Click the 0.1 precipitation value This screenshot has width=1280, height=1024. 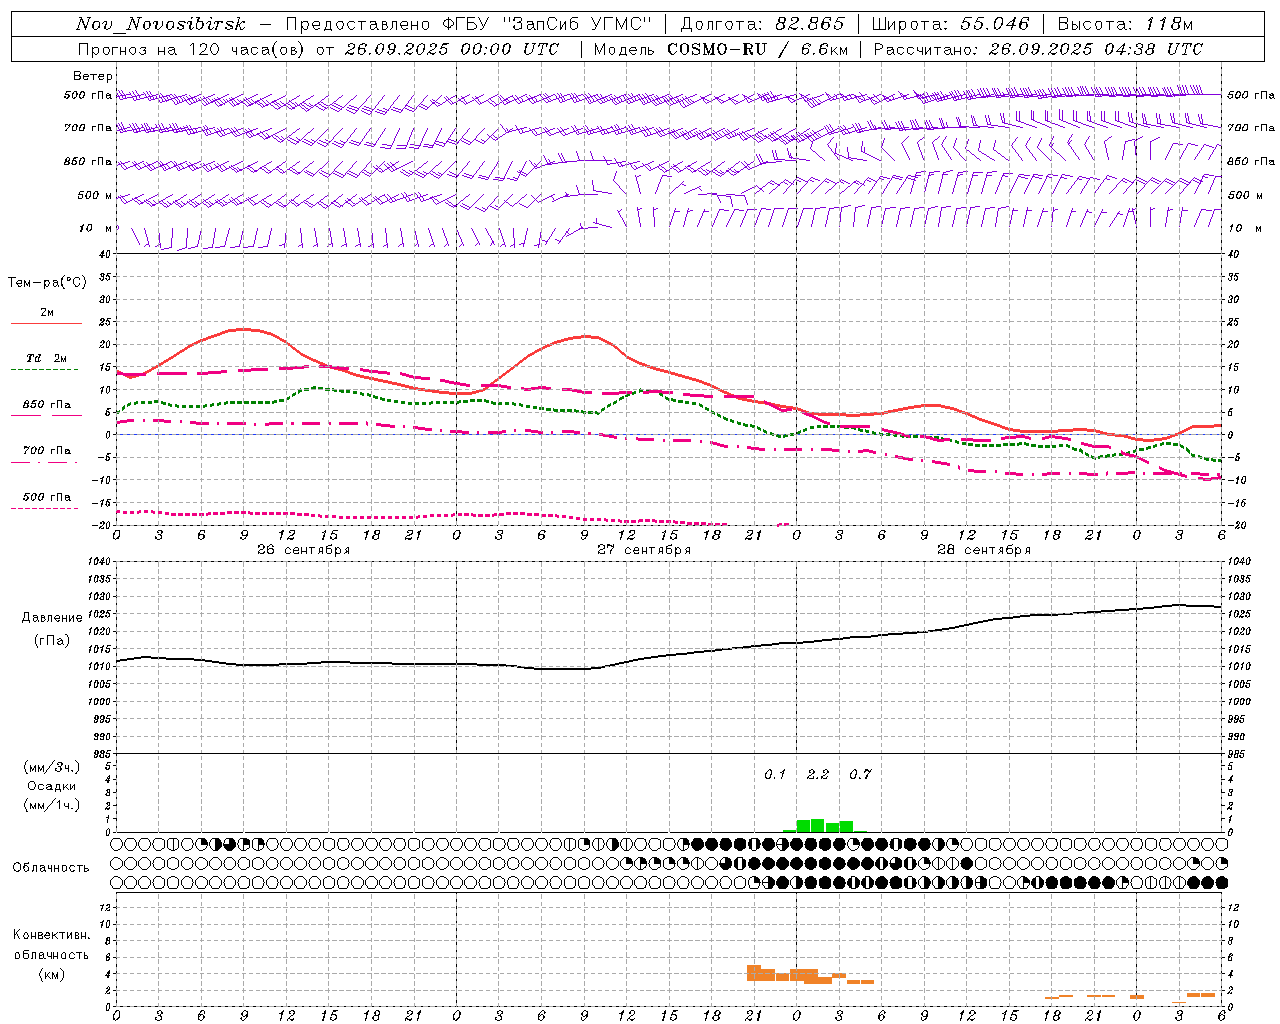coord(775,774)
